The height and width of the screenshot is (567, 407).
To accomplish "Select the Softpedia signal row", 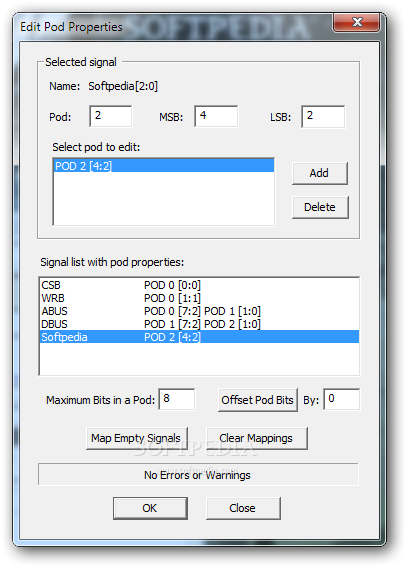I will click(199, 337).
